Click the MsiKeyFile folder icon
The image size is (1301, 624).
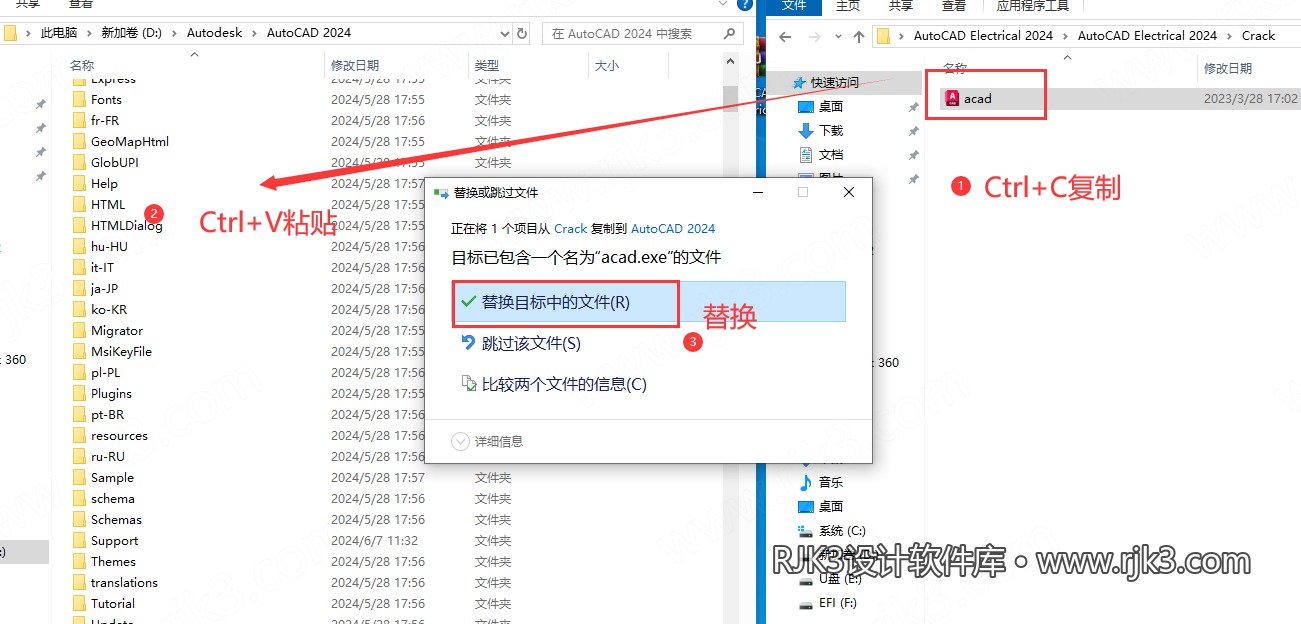[x=79, y=351]
